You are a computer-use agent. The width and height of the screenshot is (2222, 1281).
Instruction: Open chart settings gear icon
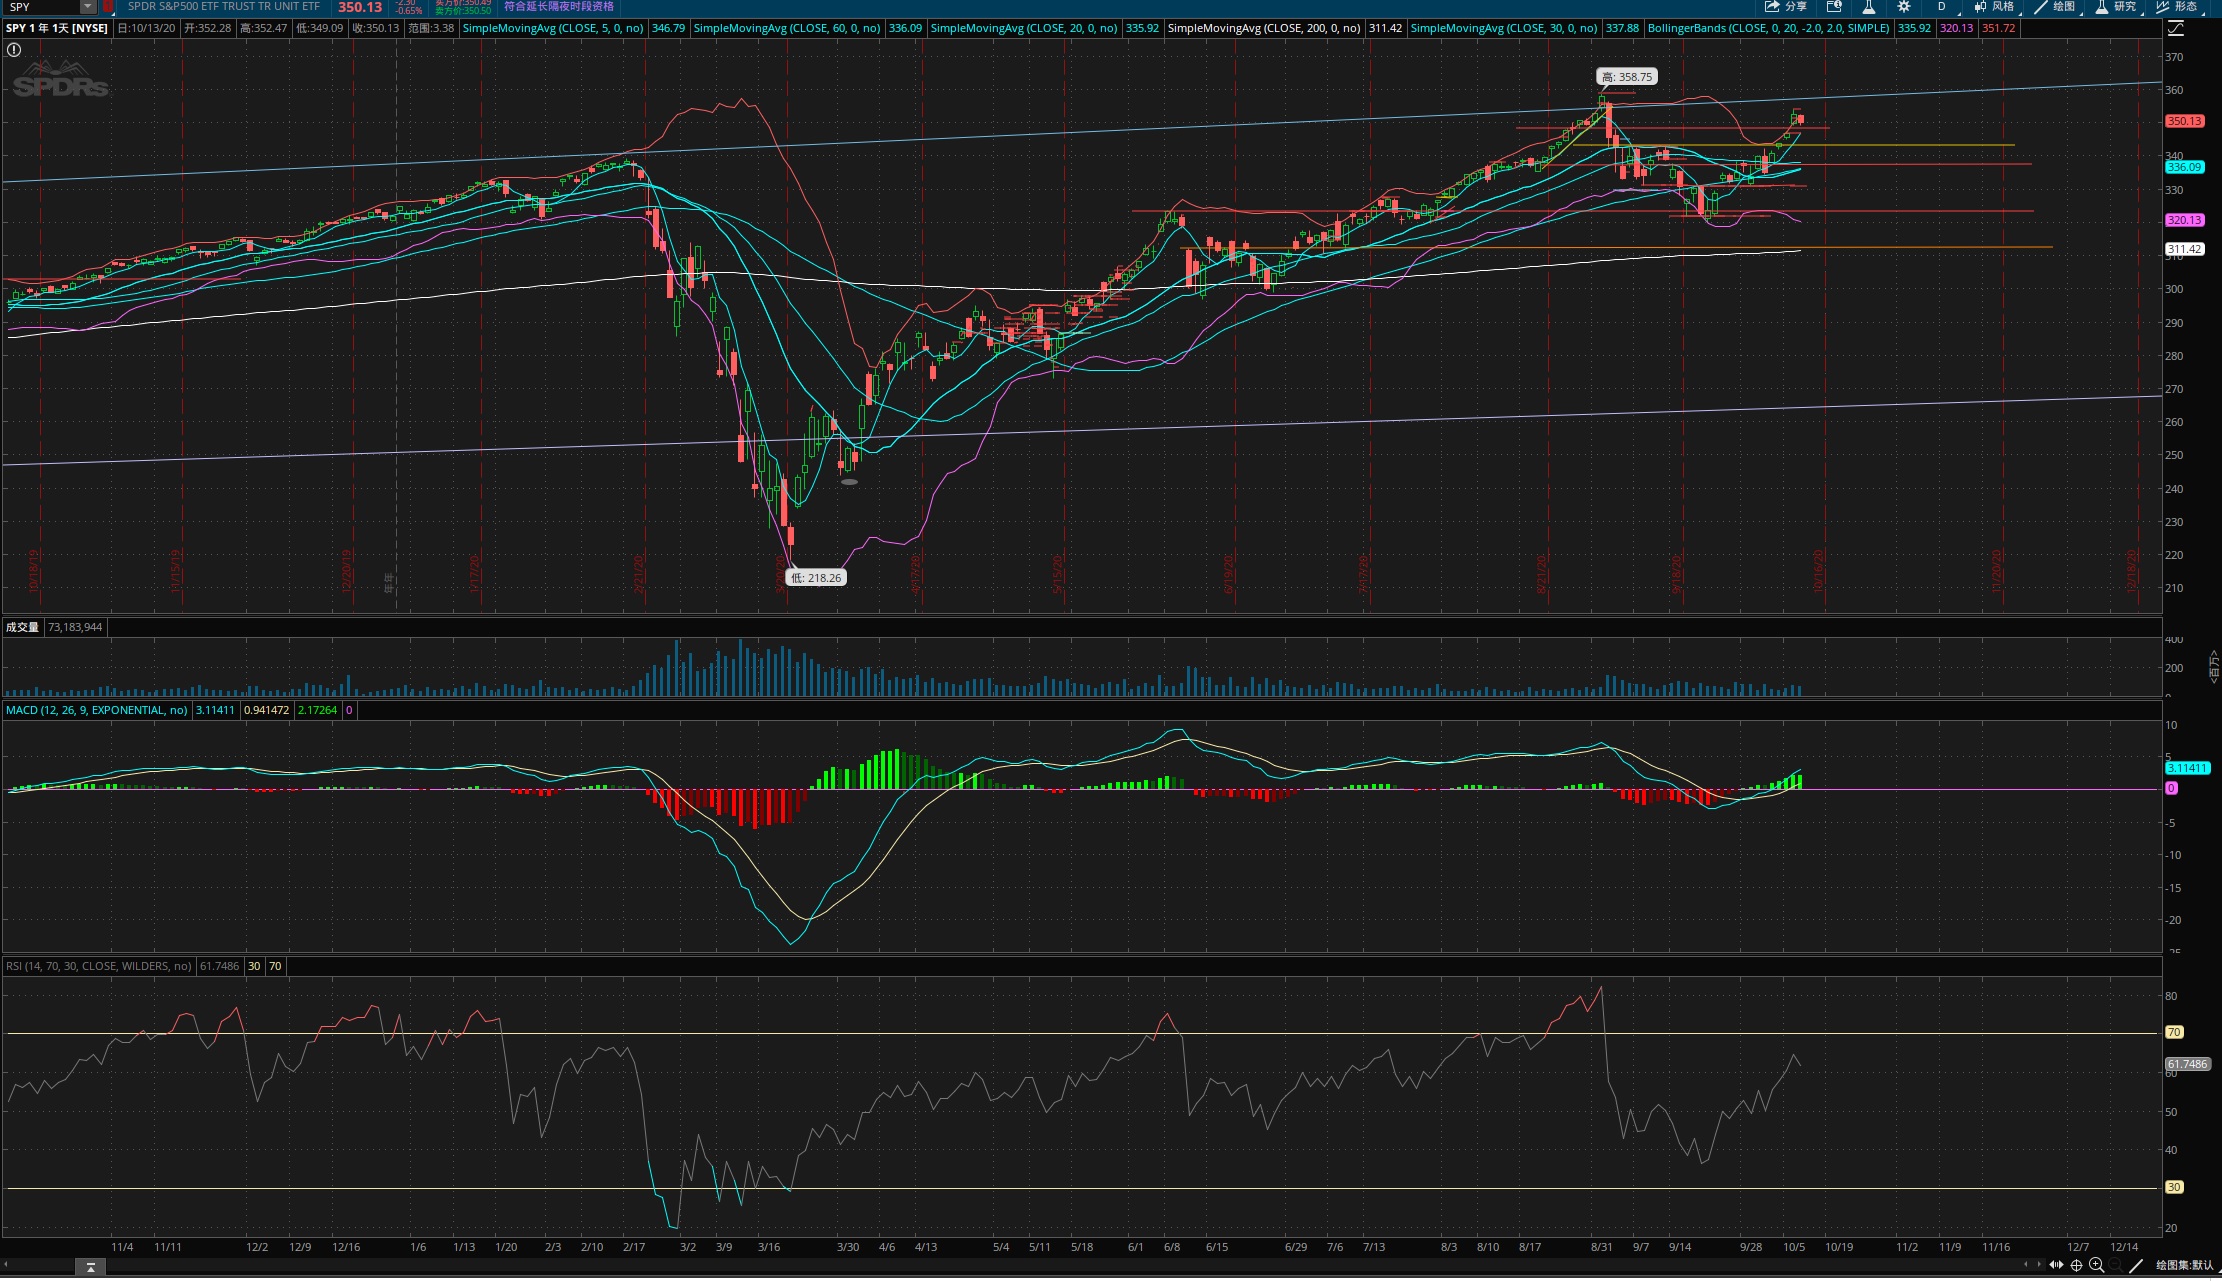click(x=1904, y=7)
